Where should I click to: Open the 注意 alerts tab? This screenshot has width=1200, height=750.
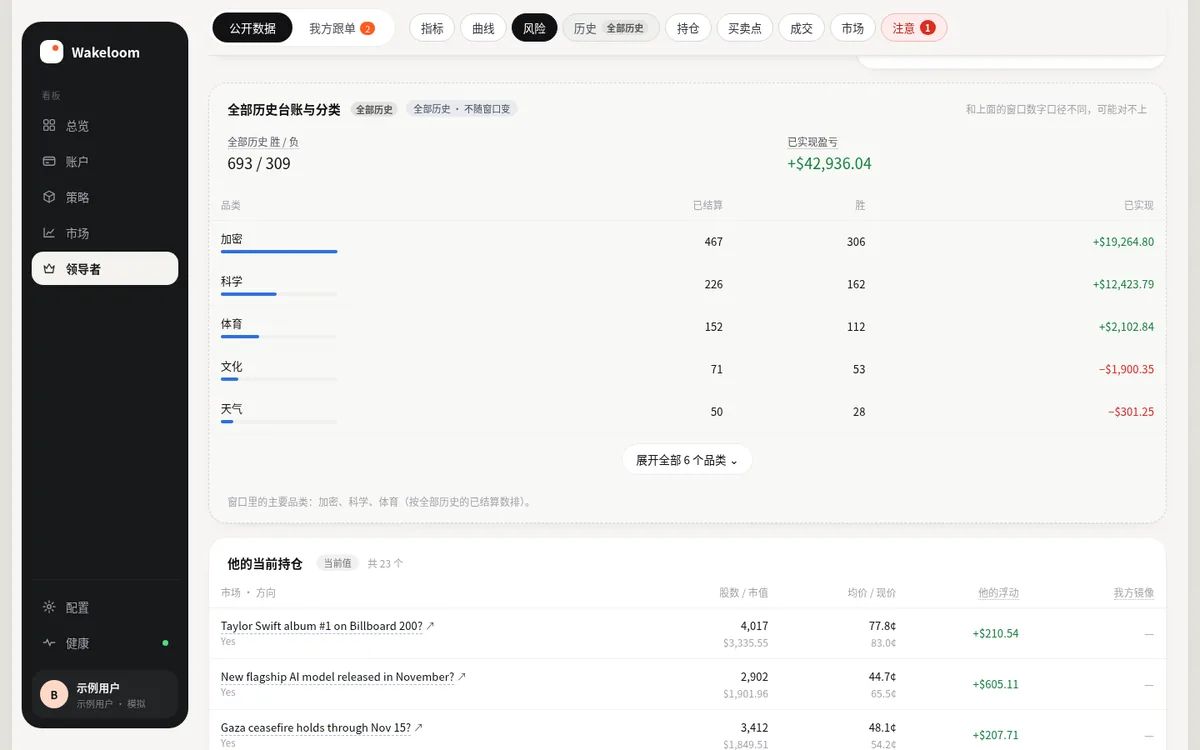pos(914,28)
